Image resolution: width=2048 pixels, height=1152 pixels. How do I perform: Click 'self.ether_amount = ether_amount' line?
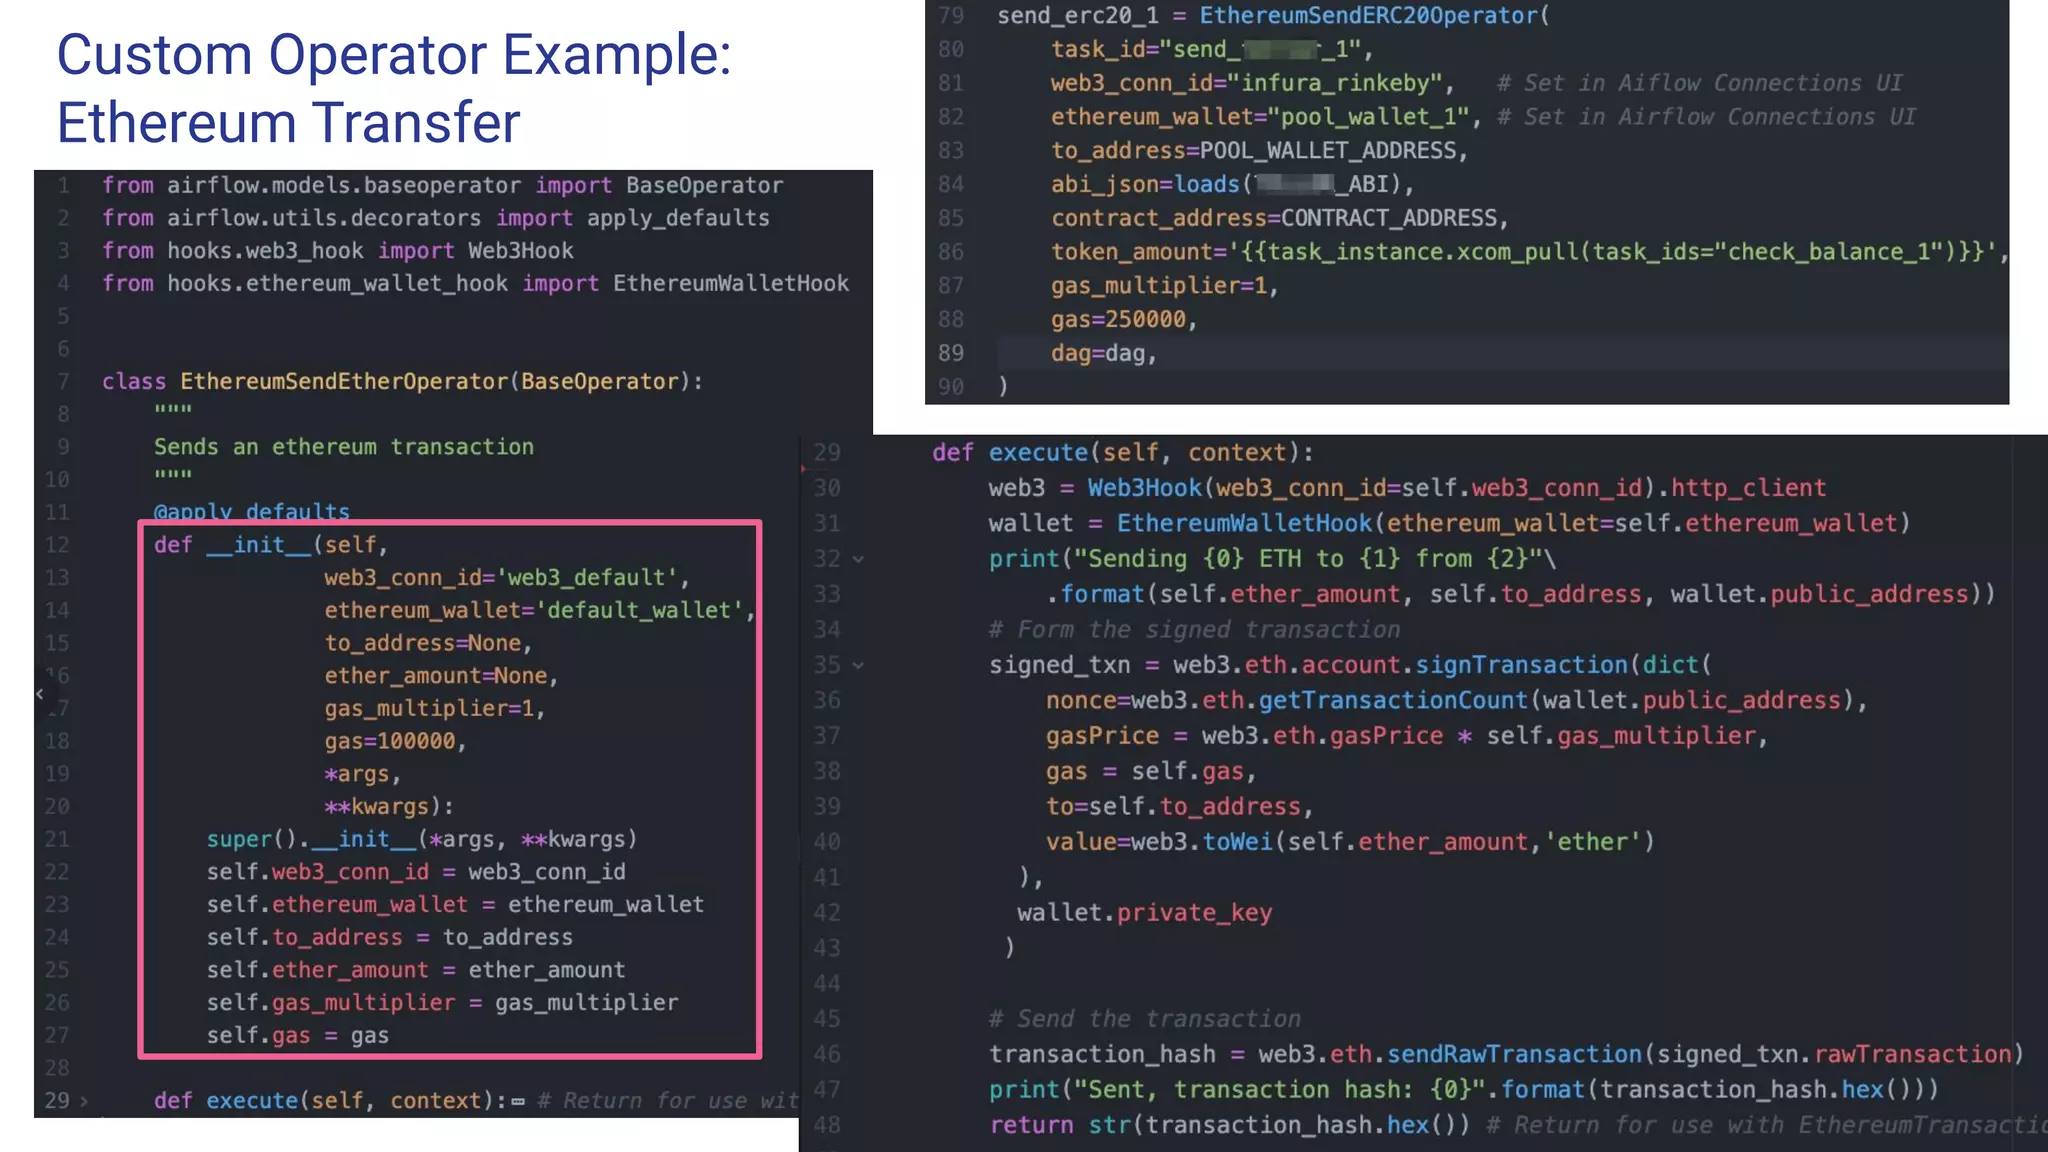pyautogui.click(x=416, y=970)
